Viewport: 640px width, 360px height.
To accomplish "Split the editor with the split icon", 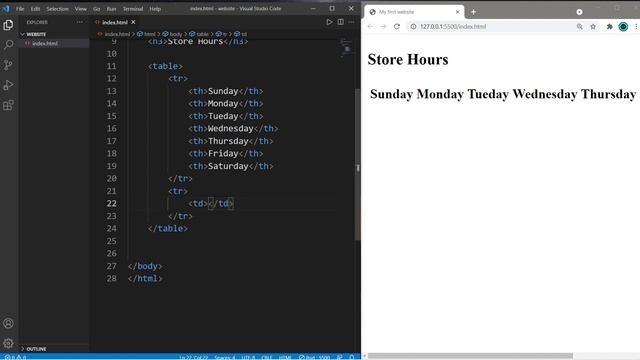I will pyautogui.click(x=340, y=22).
